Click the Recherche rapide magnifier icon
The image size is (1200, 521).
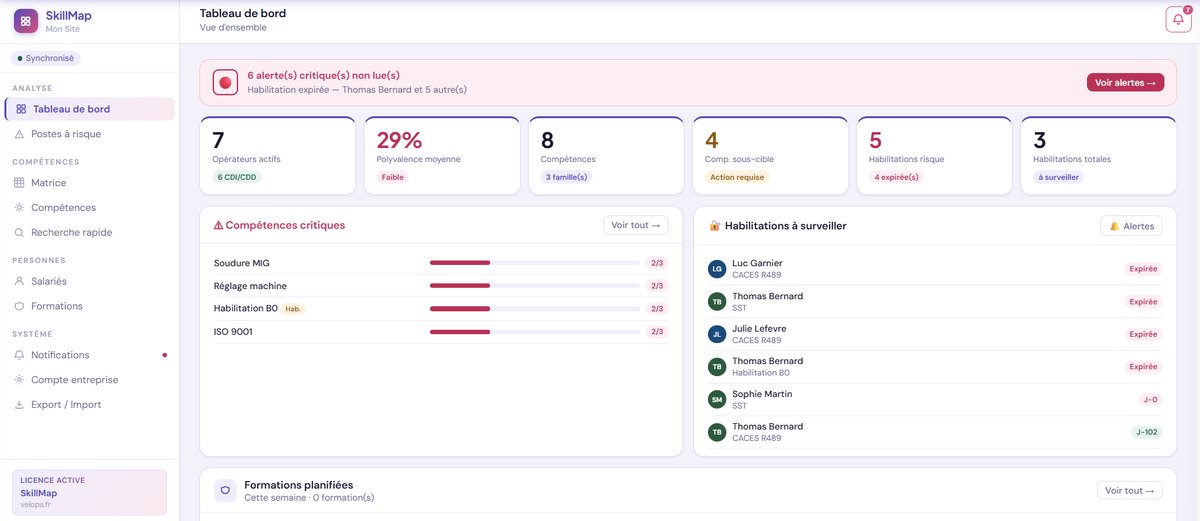20,232
